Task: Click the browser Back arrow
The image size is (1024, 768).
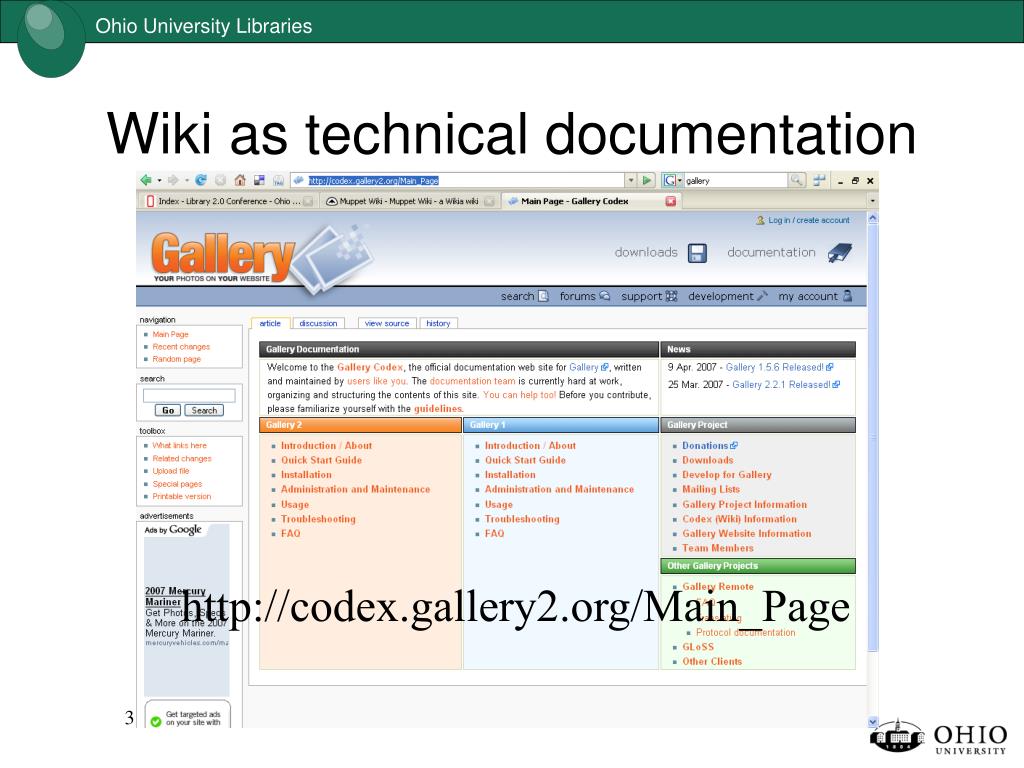Action: point(146,180)
